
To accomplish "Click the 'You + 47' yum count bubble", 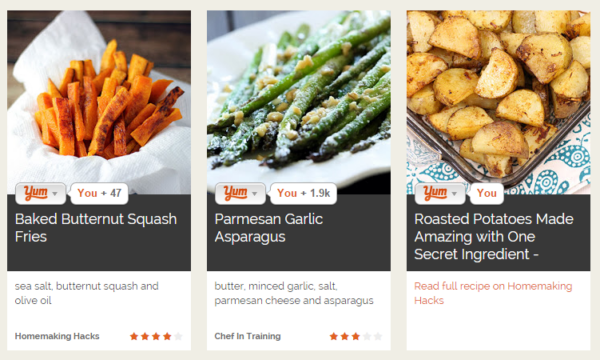I will pyautogui.click(x=99, y=193).
